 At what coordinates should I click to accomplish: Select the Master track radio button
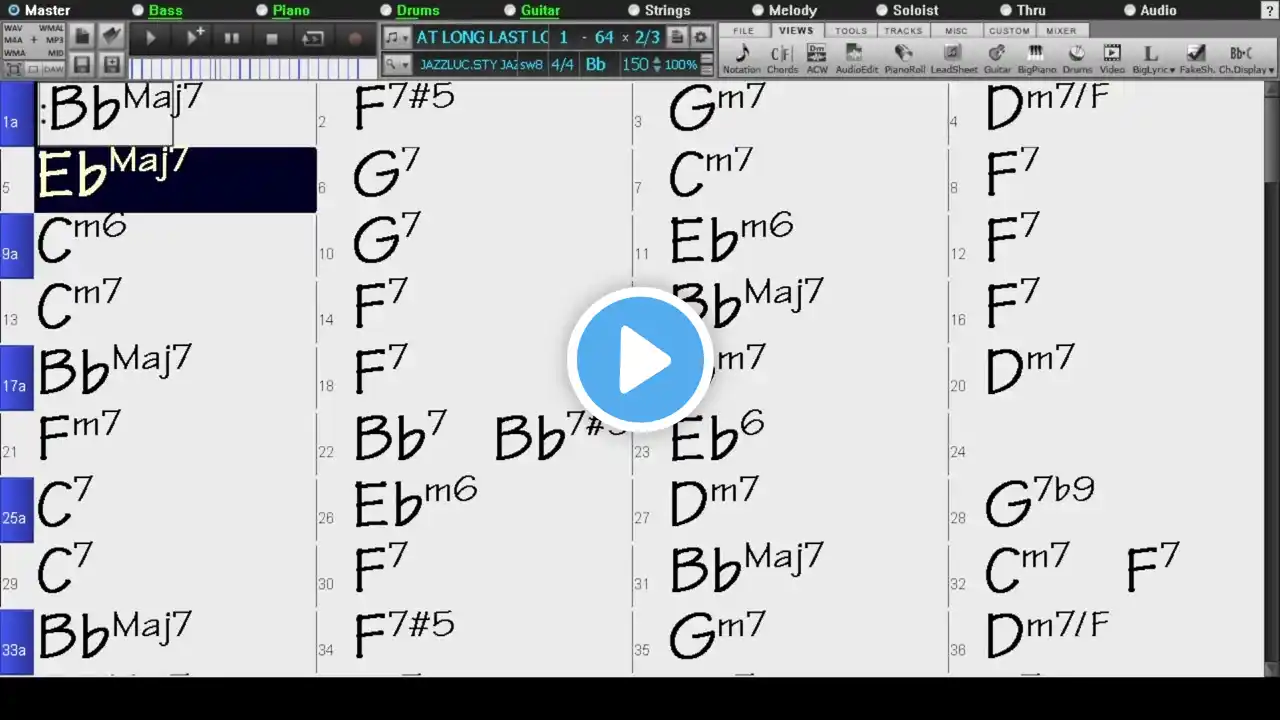tap(14, 10)
